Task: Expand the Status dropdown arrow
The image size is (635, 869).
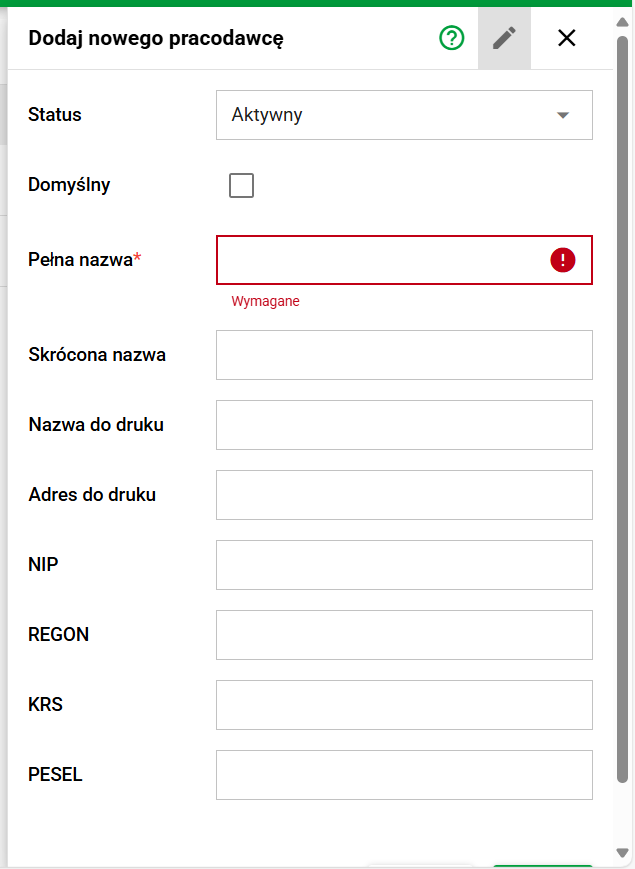Action: [563, 115]
